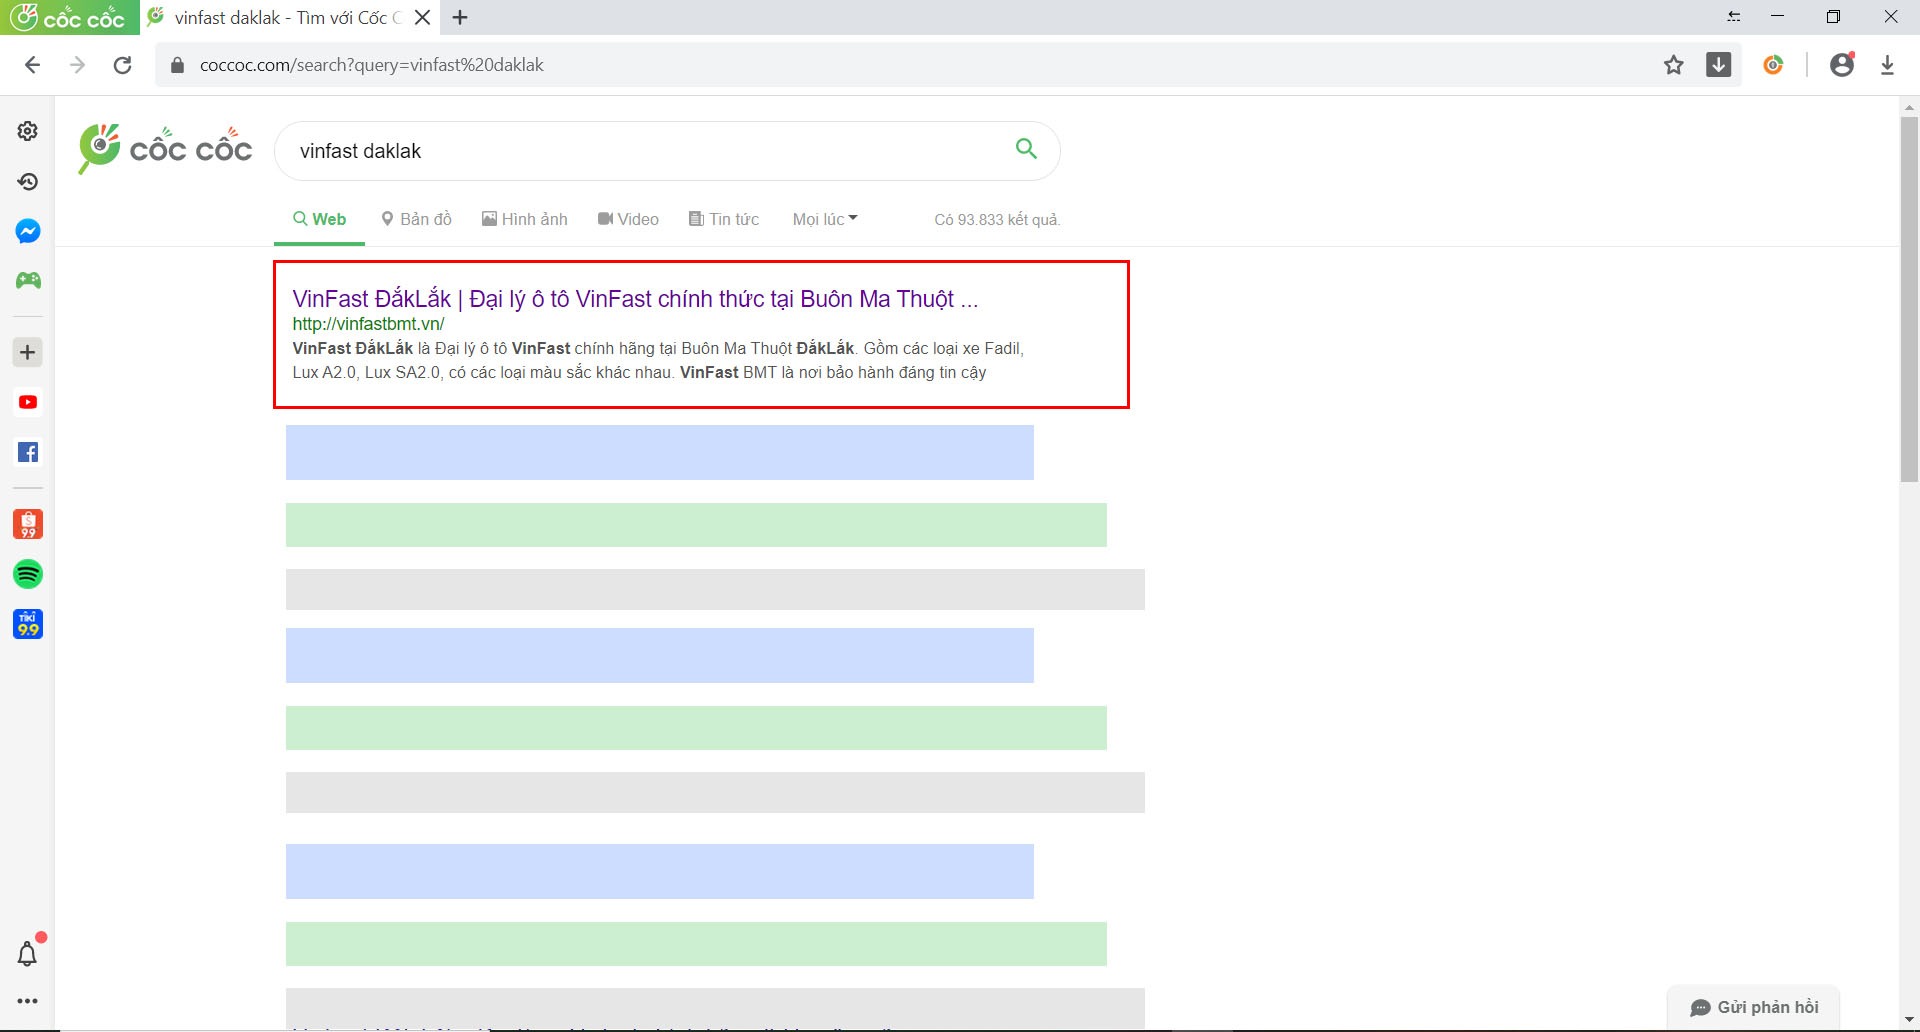Viewport: 1920px width, 1032px height.
Task: Reload the current search page
Action: point(122,65)
